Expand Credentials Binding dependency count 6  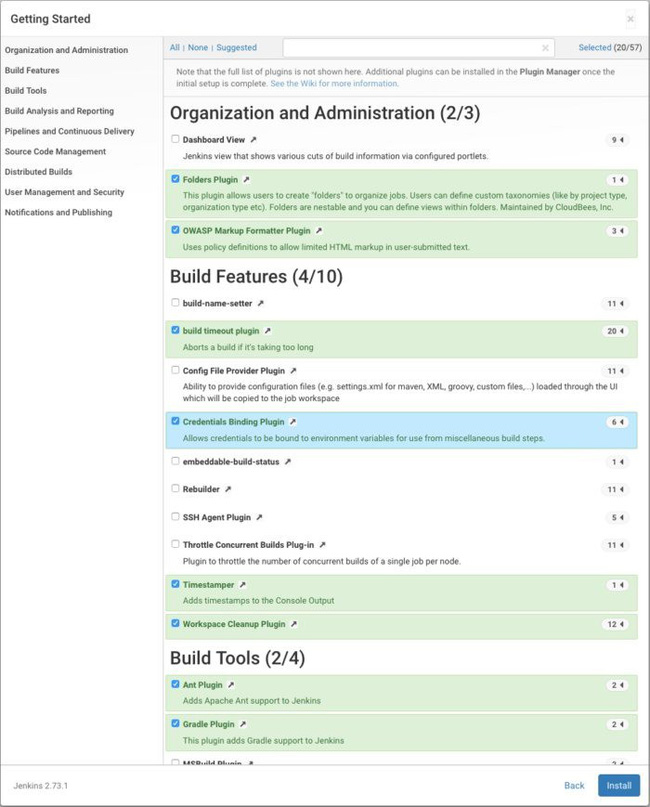point(617,422)
